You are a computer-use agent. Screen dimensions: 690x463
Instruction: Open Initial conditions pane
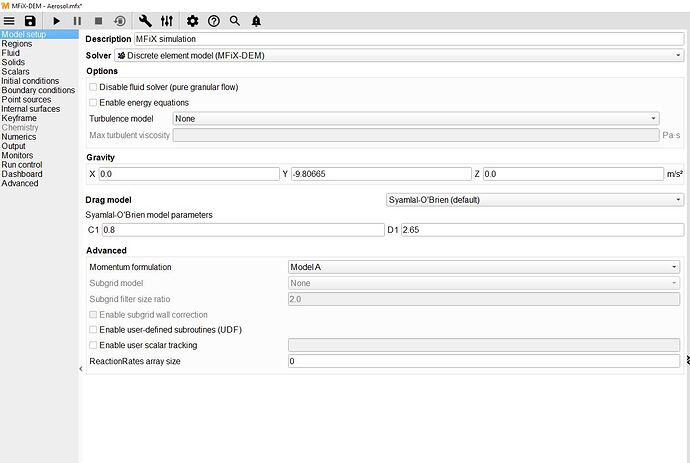click(30, 81)
